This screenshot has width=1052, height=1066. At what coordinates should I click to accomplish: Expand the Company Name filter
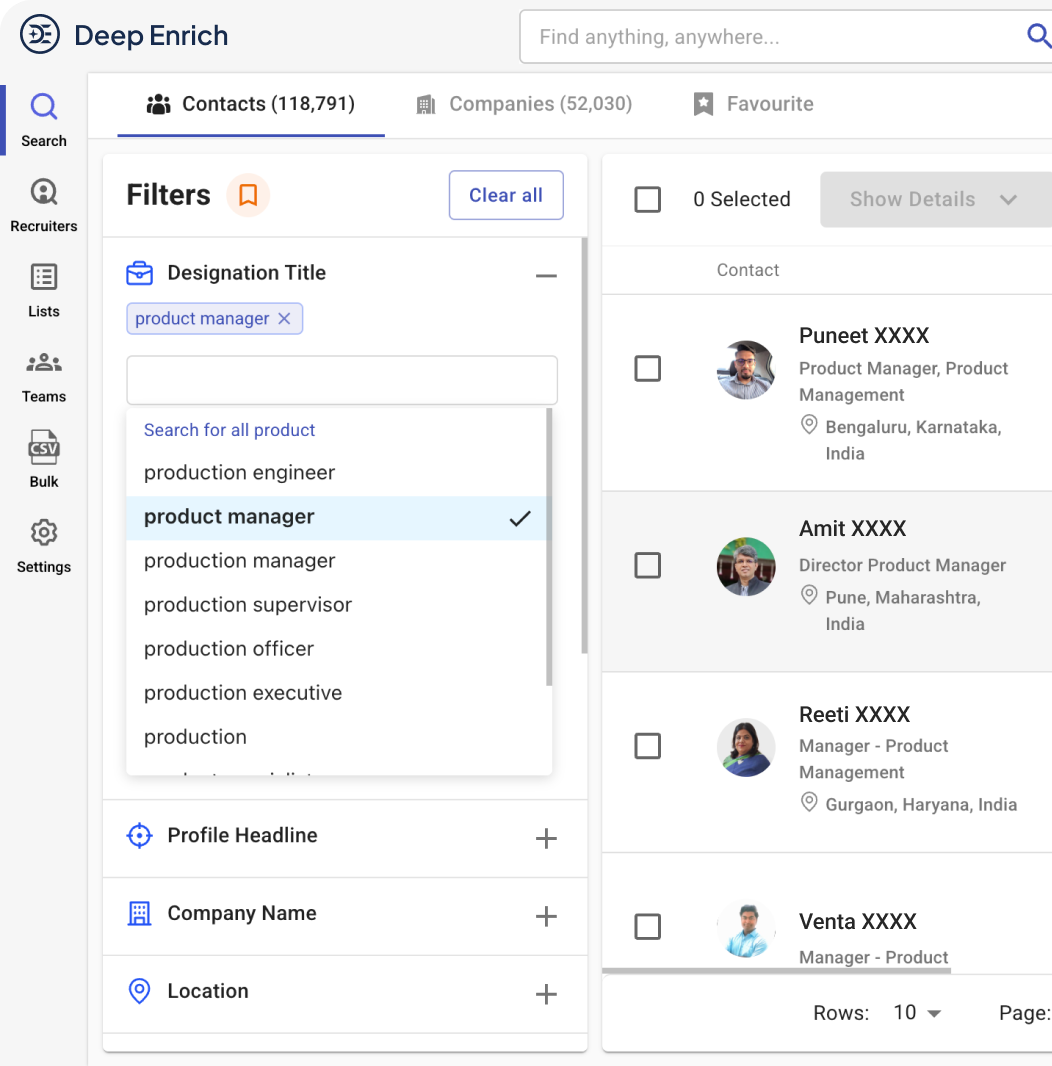tap(546, 916)
